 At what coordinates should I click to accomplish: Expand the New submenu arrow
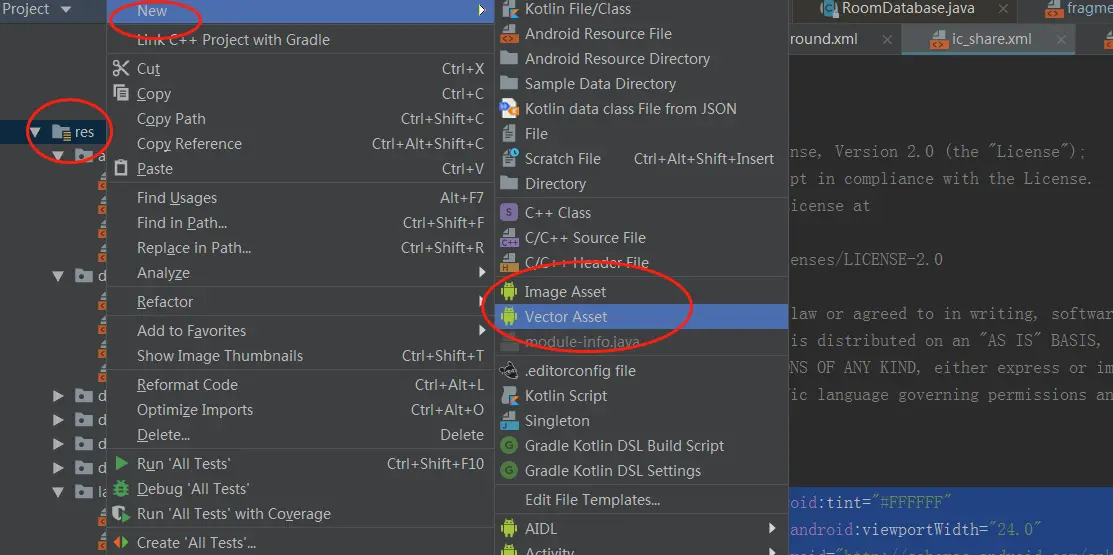pos(482,10)
